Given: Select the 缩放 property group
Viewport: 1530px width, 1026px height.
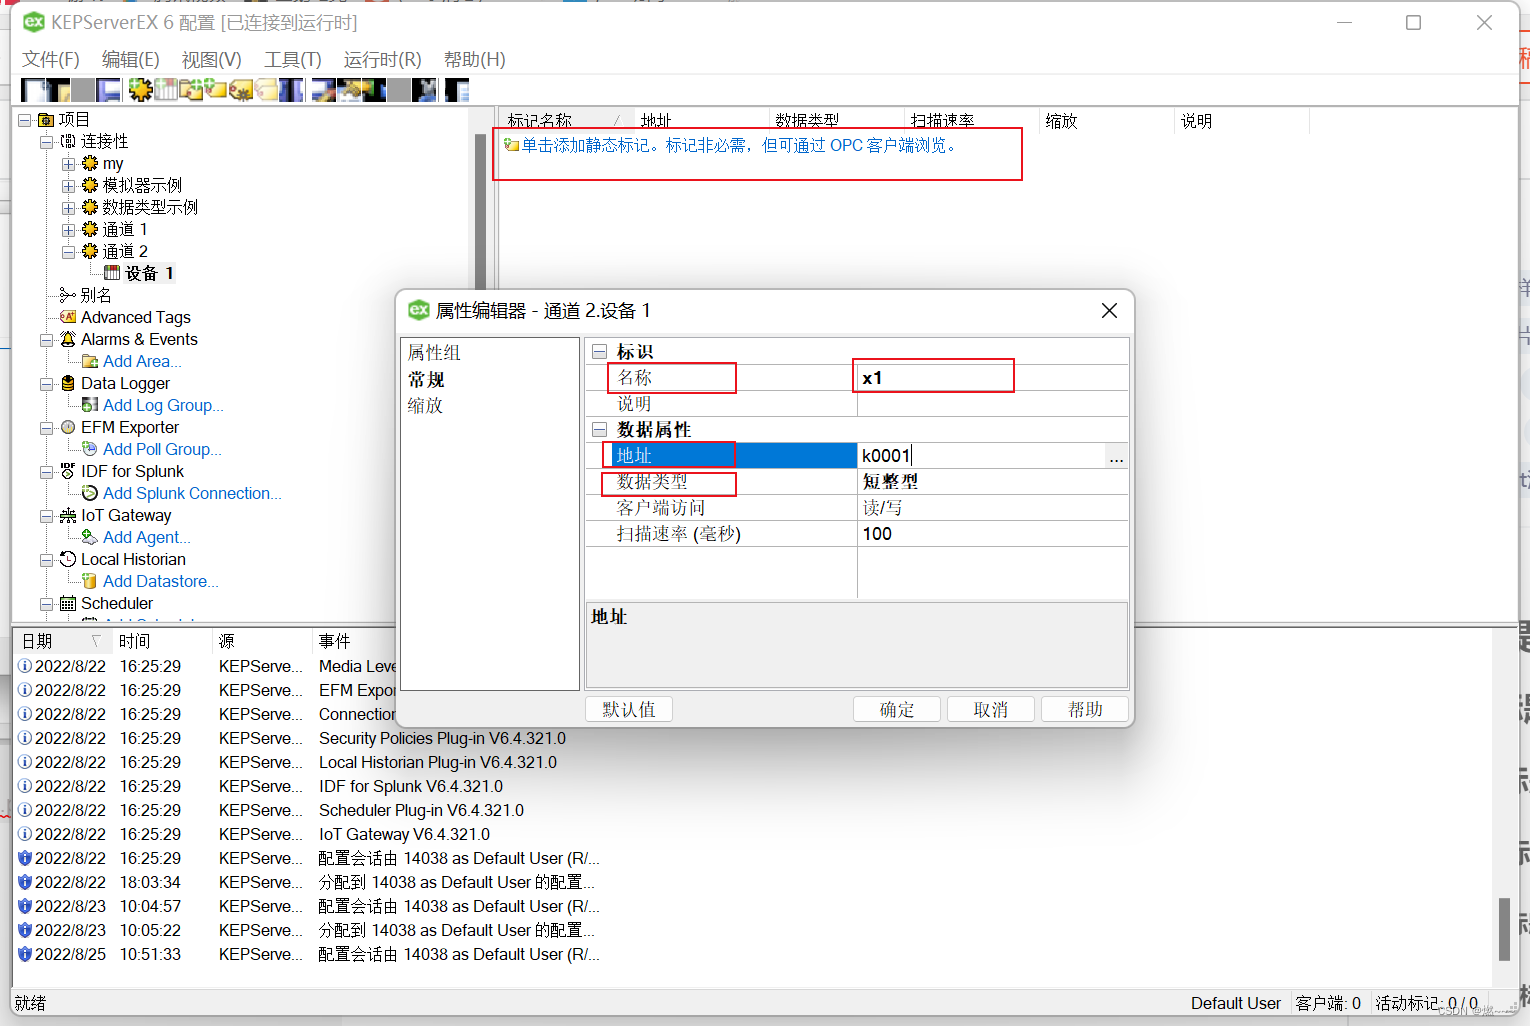Looking at the screenshot, I should pyautogui.click(x=425, y=405).
